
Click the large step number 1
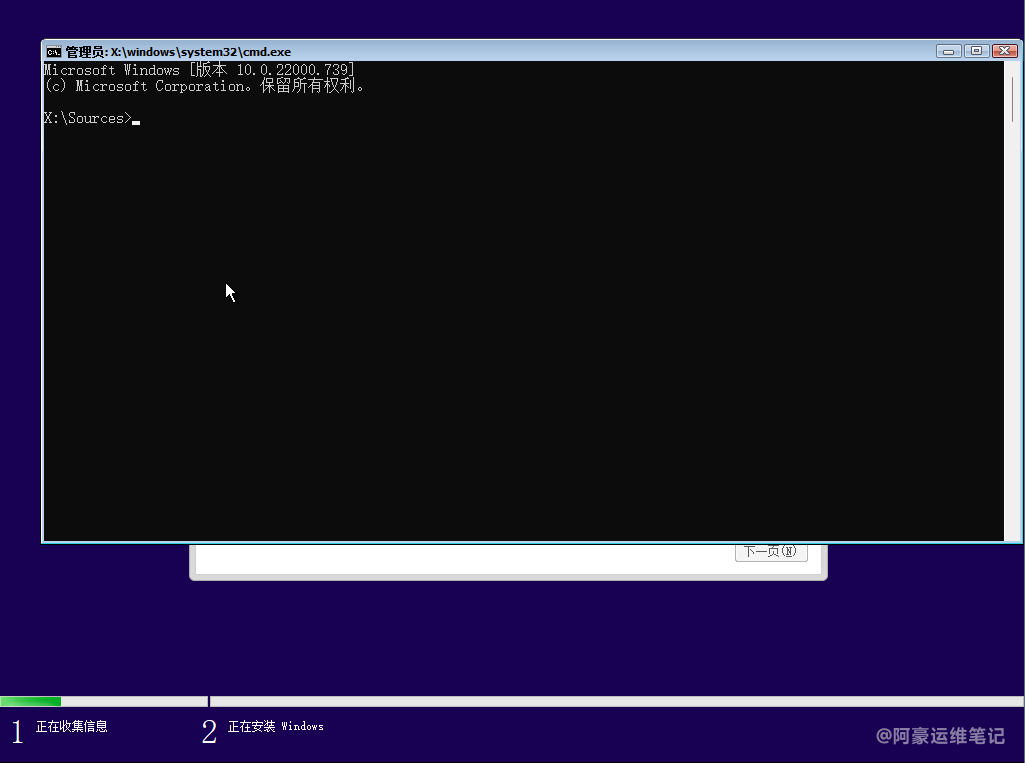(16, 732)
